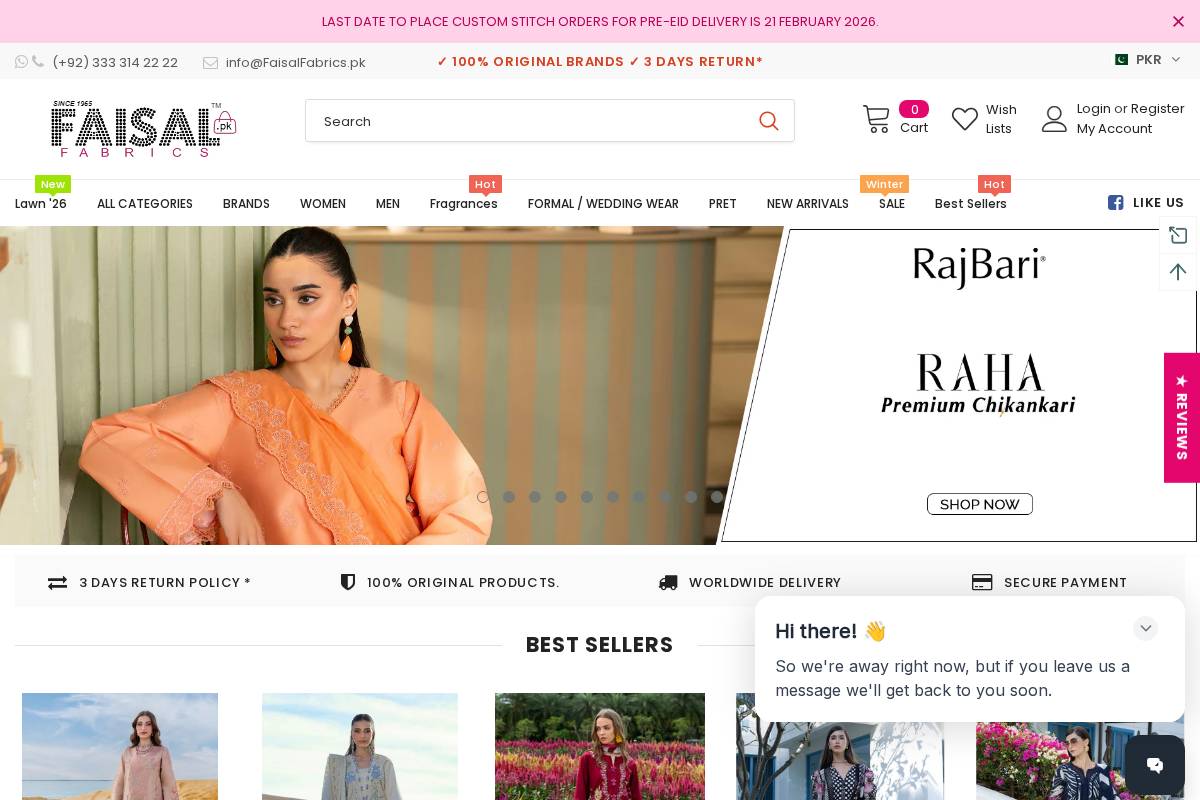Click inside the Search input field
The width and height of the screenshot is (1200, 800).
tap(520, 120)
